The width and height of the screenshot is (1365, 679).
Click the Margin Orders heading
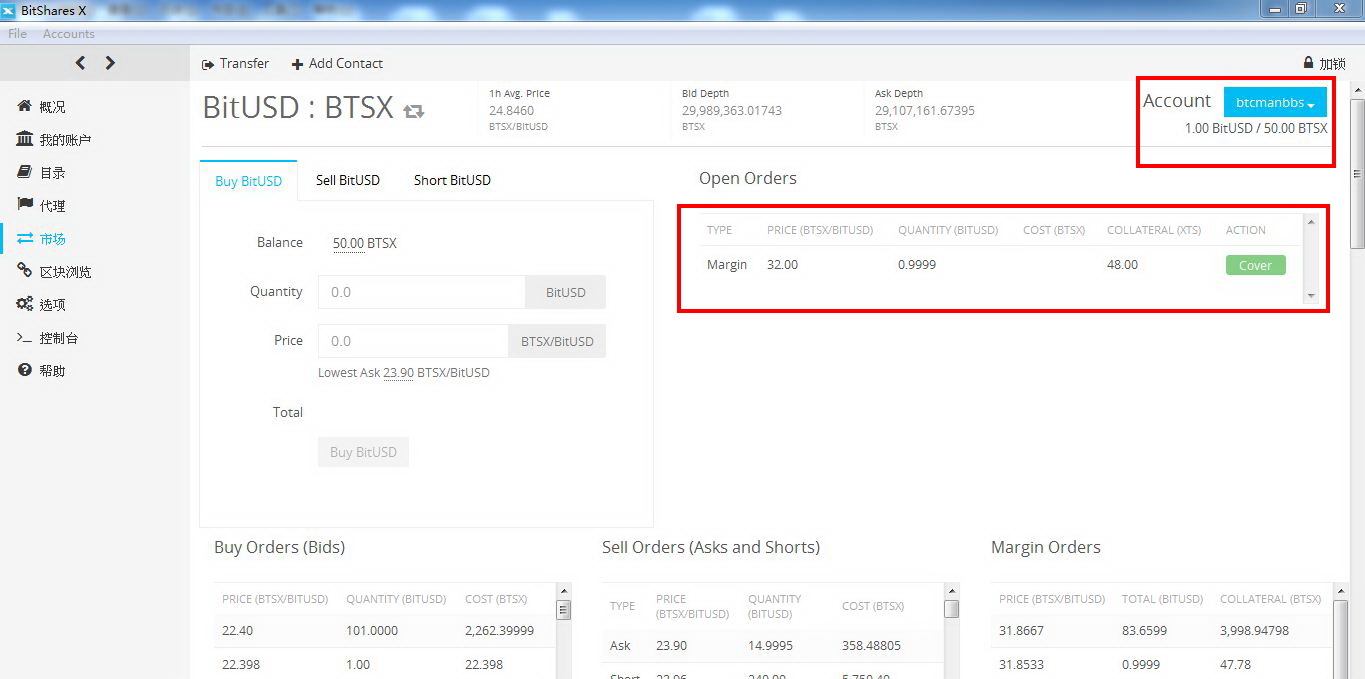1046,548
